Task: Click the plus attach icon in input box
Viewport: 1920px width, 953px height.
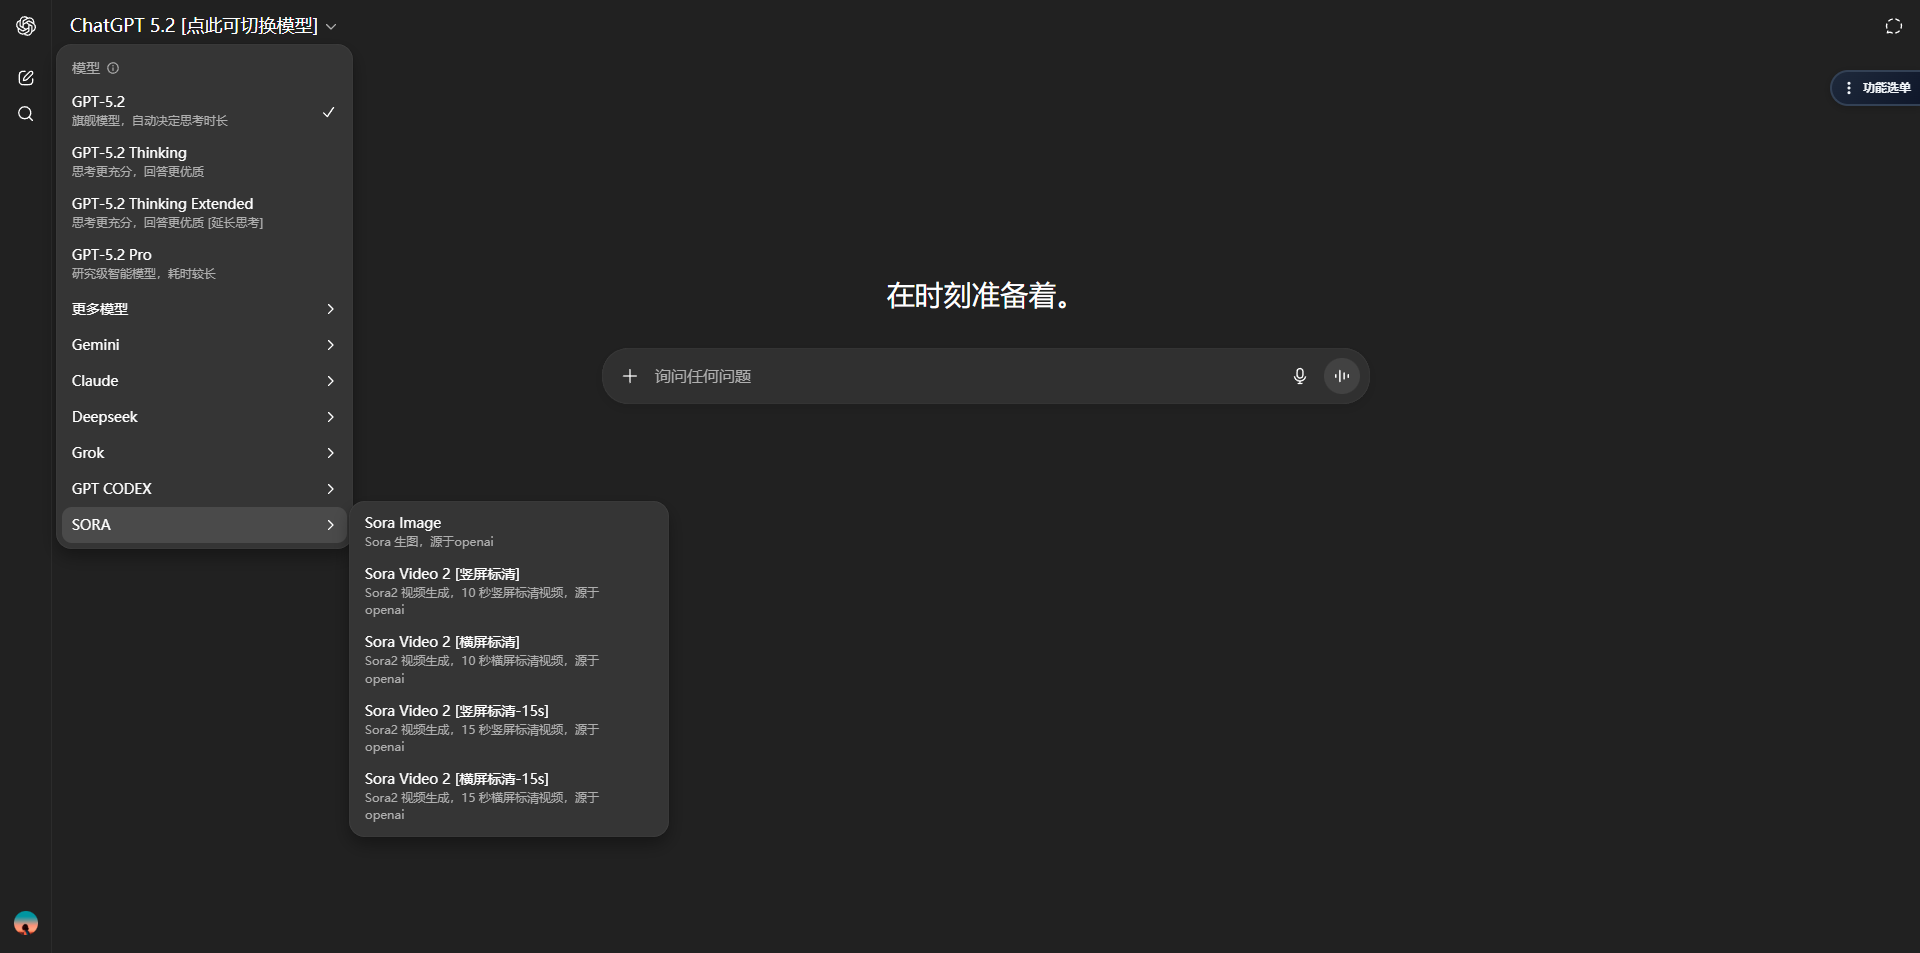Action: point(630,376)
